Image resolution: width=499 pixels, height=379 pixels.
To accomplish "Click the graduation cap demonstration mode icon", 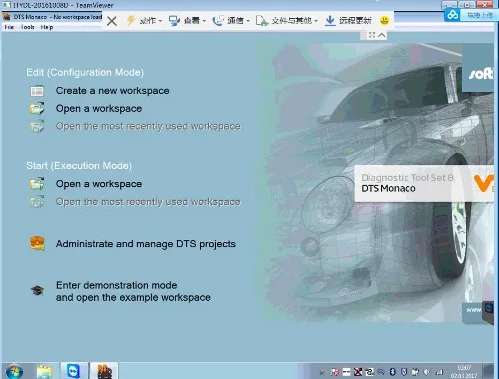I will [37, 290].
